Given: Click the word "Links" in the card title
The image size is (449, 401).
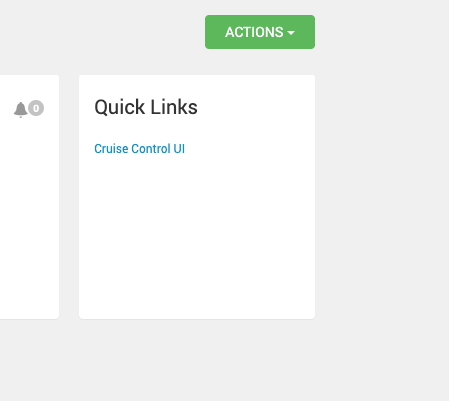Looking at the screenshot, I should (174, 107).
